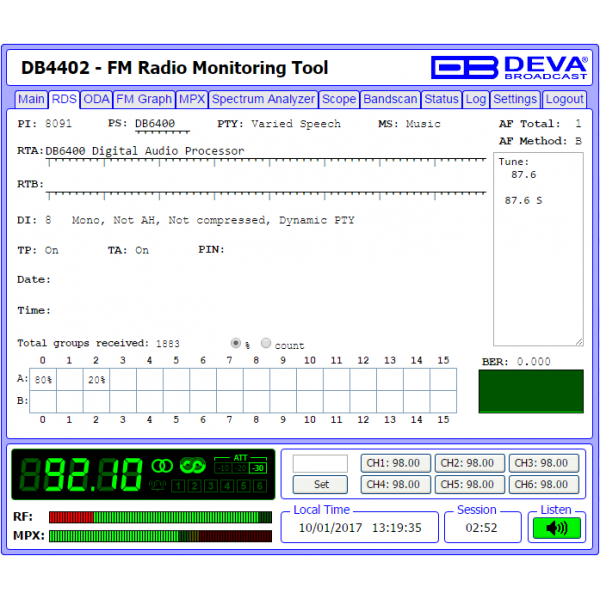This screenshot has width=600, height=600.
Task: Click the alarm bell icon
Action: click(x=157, y=486)
